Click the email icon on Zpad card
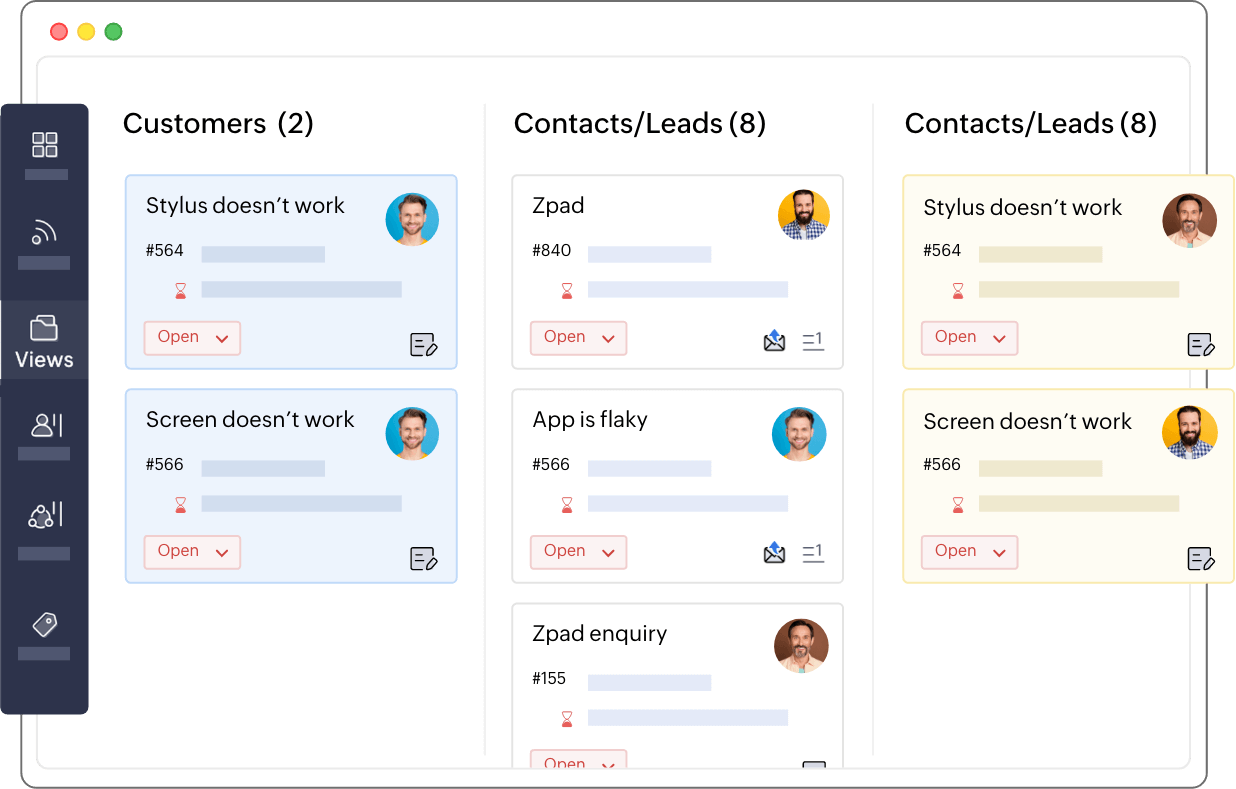Viewport: 1236px width, 789px height. (774, 341)
